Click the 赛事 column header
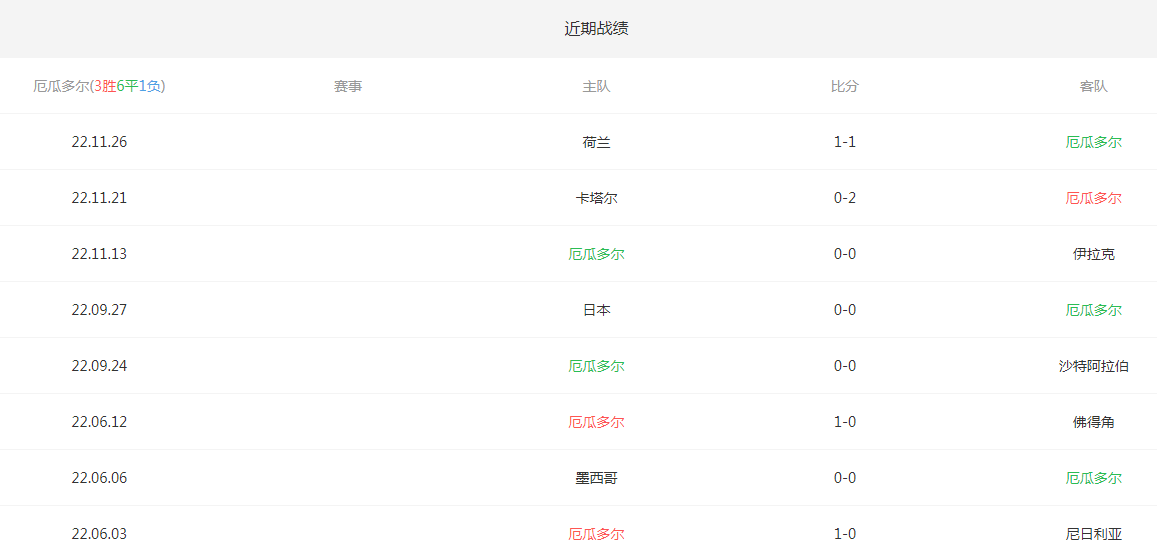The height and width of the screenshot is (555, 1157). (x=348, y=86)
